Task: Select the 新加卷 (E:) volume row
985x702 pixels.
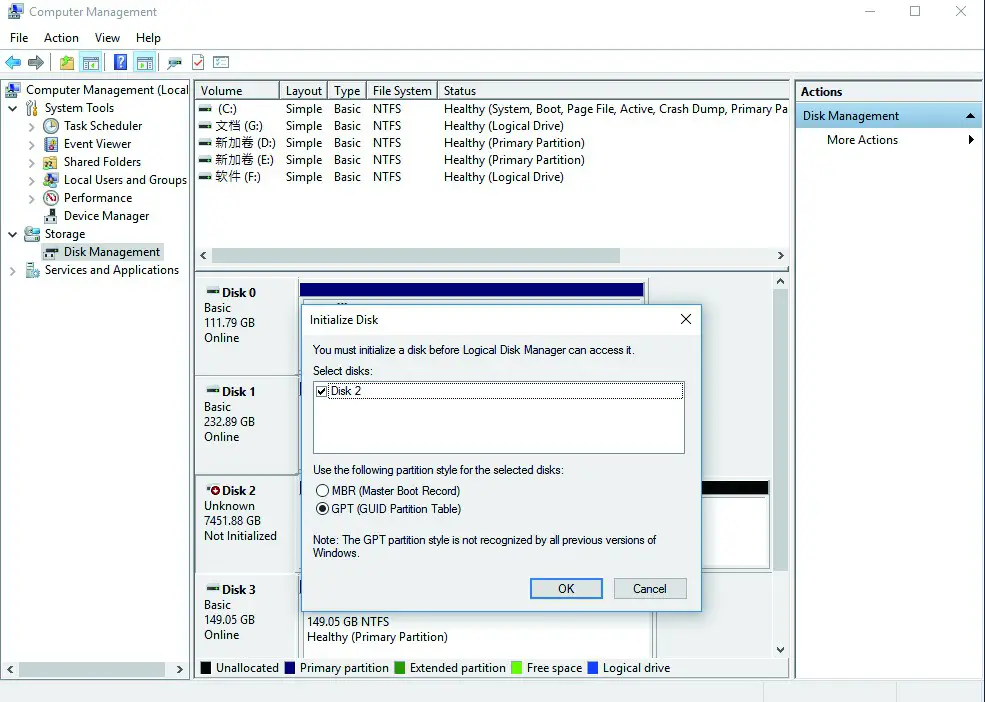Action: click(491, 160)
